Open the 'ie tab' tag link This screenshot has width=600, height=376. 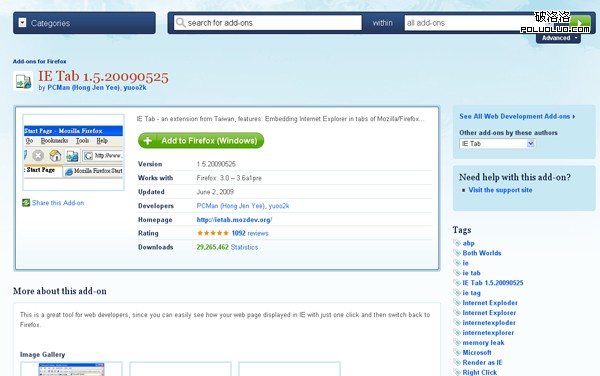coord(471,273)
